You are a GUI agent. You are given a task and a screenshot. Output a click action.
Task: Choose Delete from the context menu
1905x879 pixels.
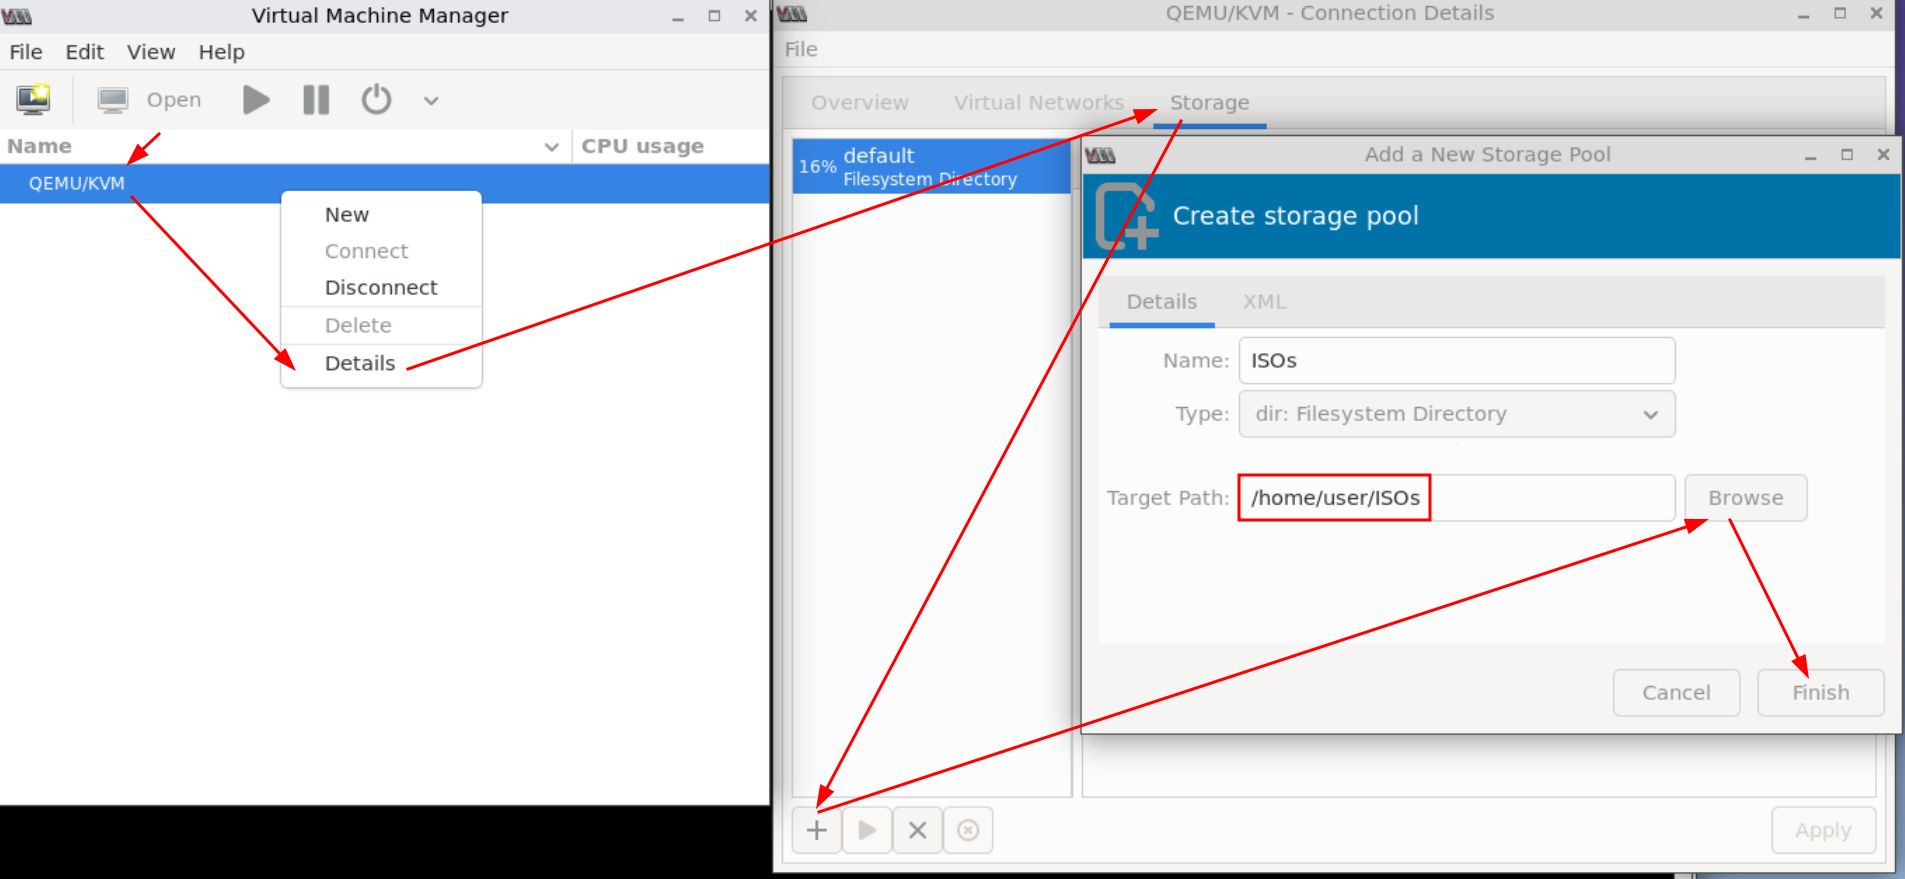[x=358, y=325]
